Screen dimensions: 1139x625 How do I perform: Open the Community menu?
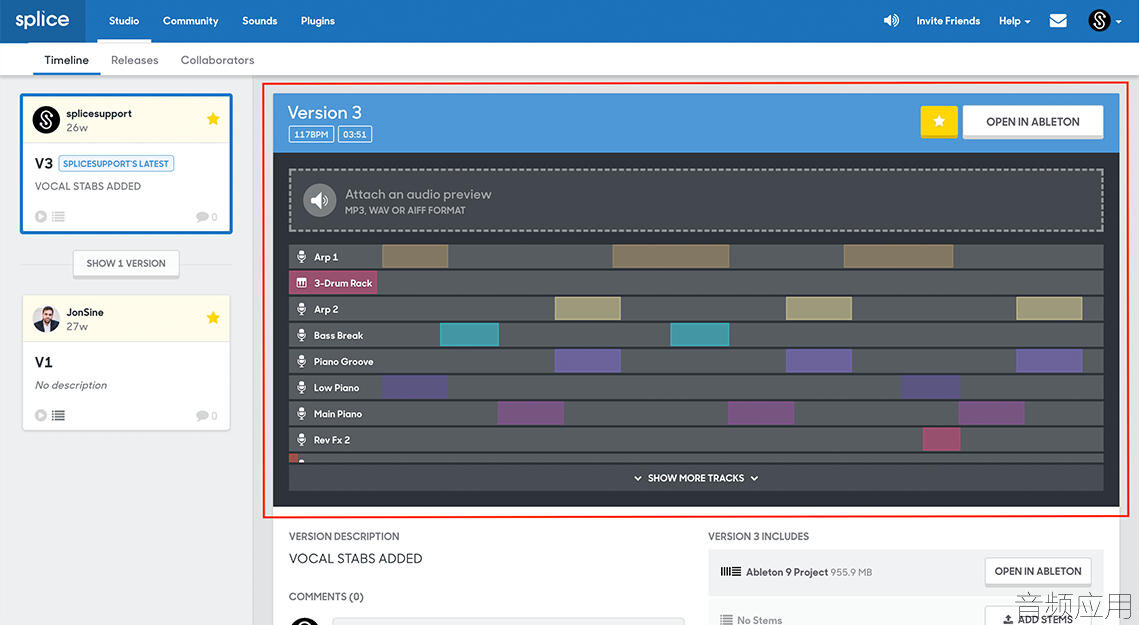[x=190, y=21]
